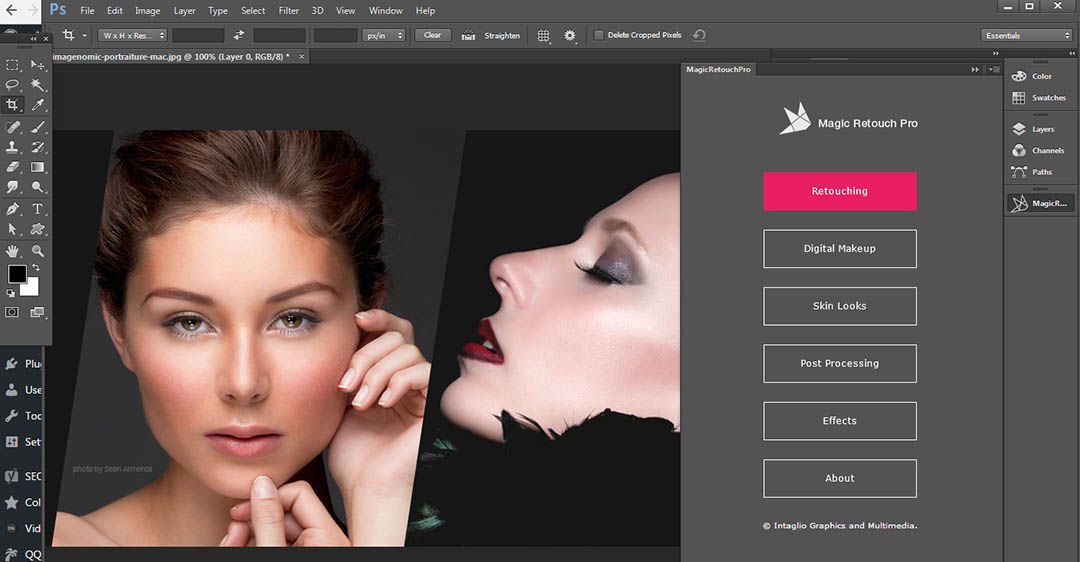The image size is (1080, 562).
Task: Select the Lasso tool
Action: (12, 85)
